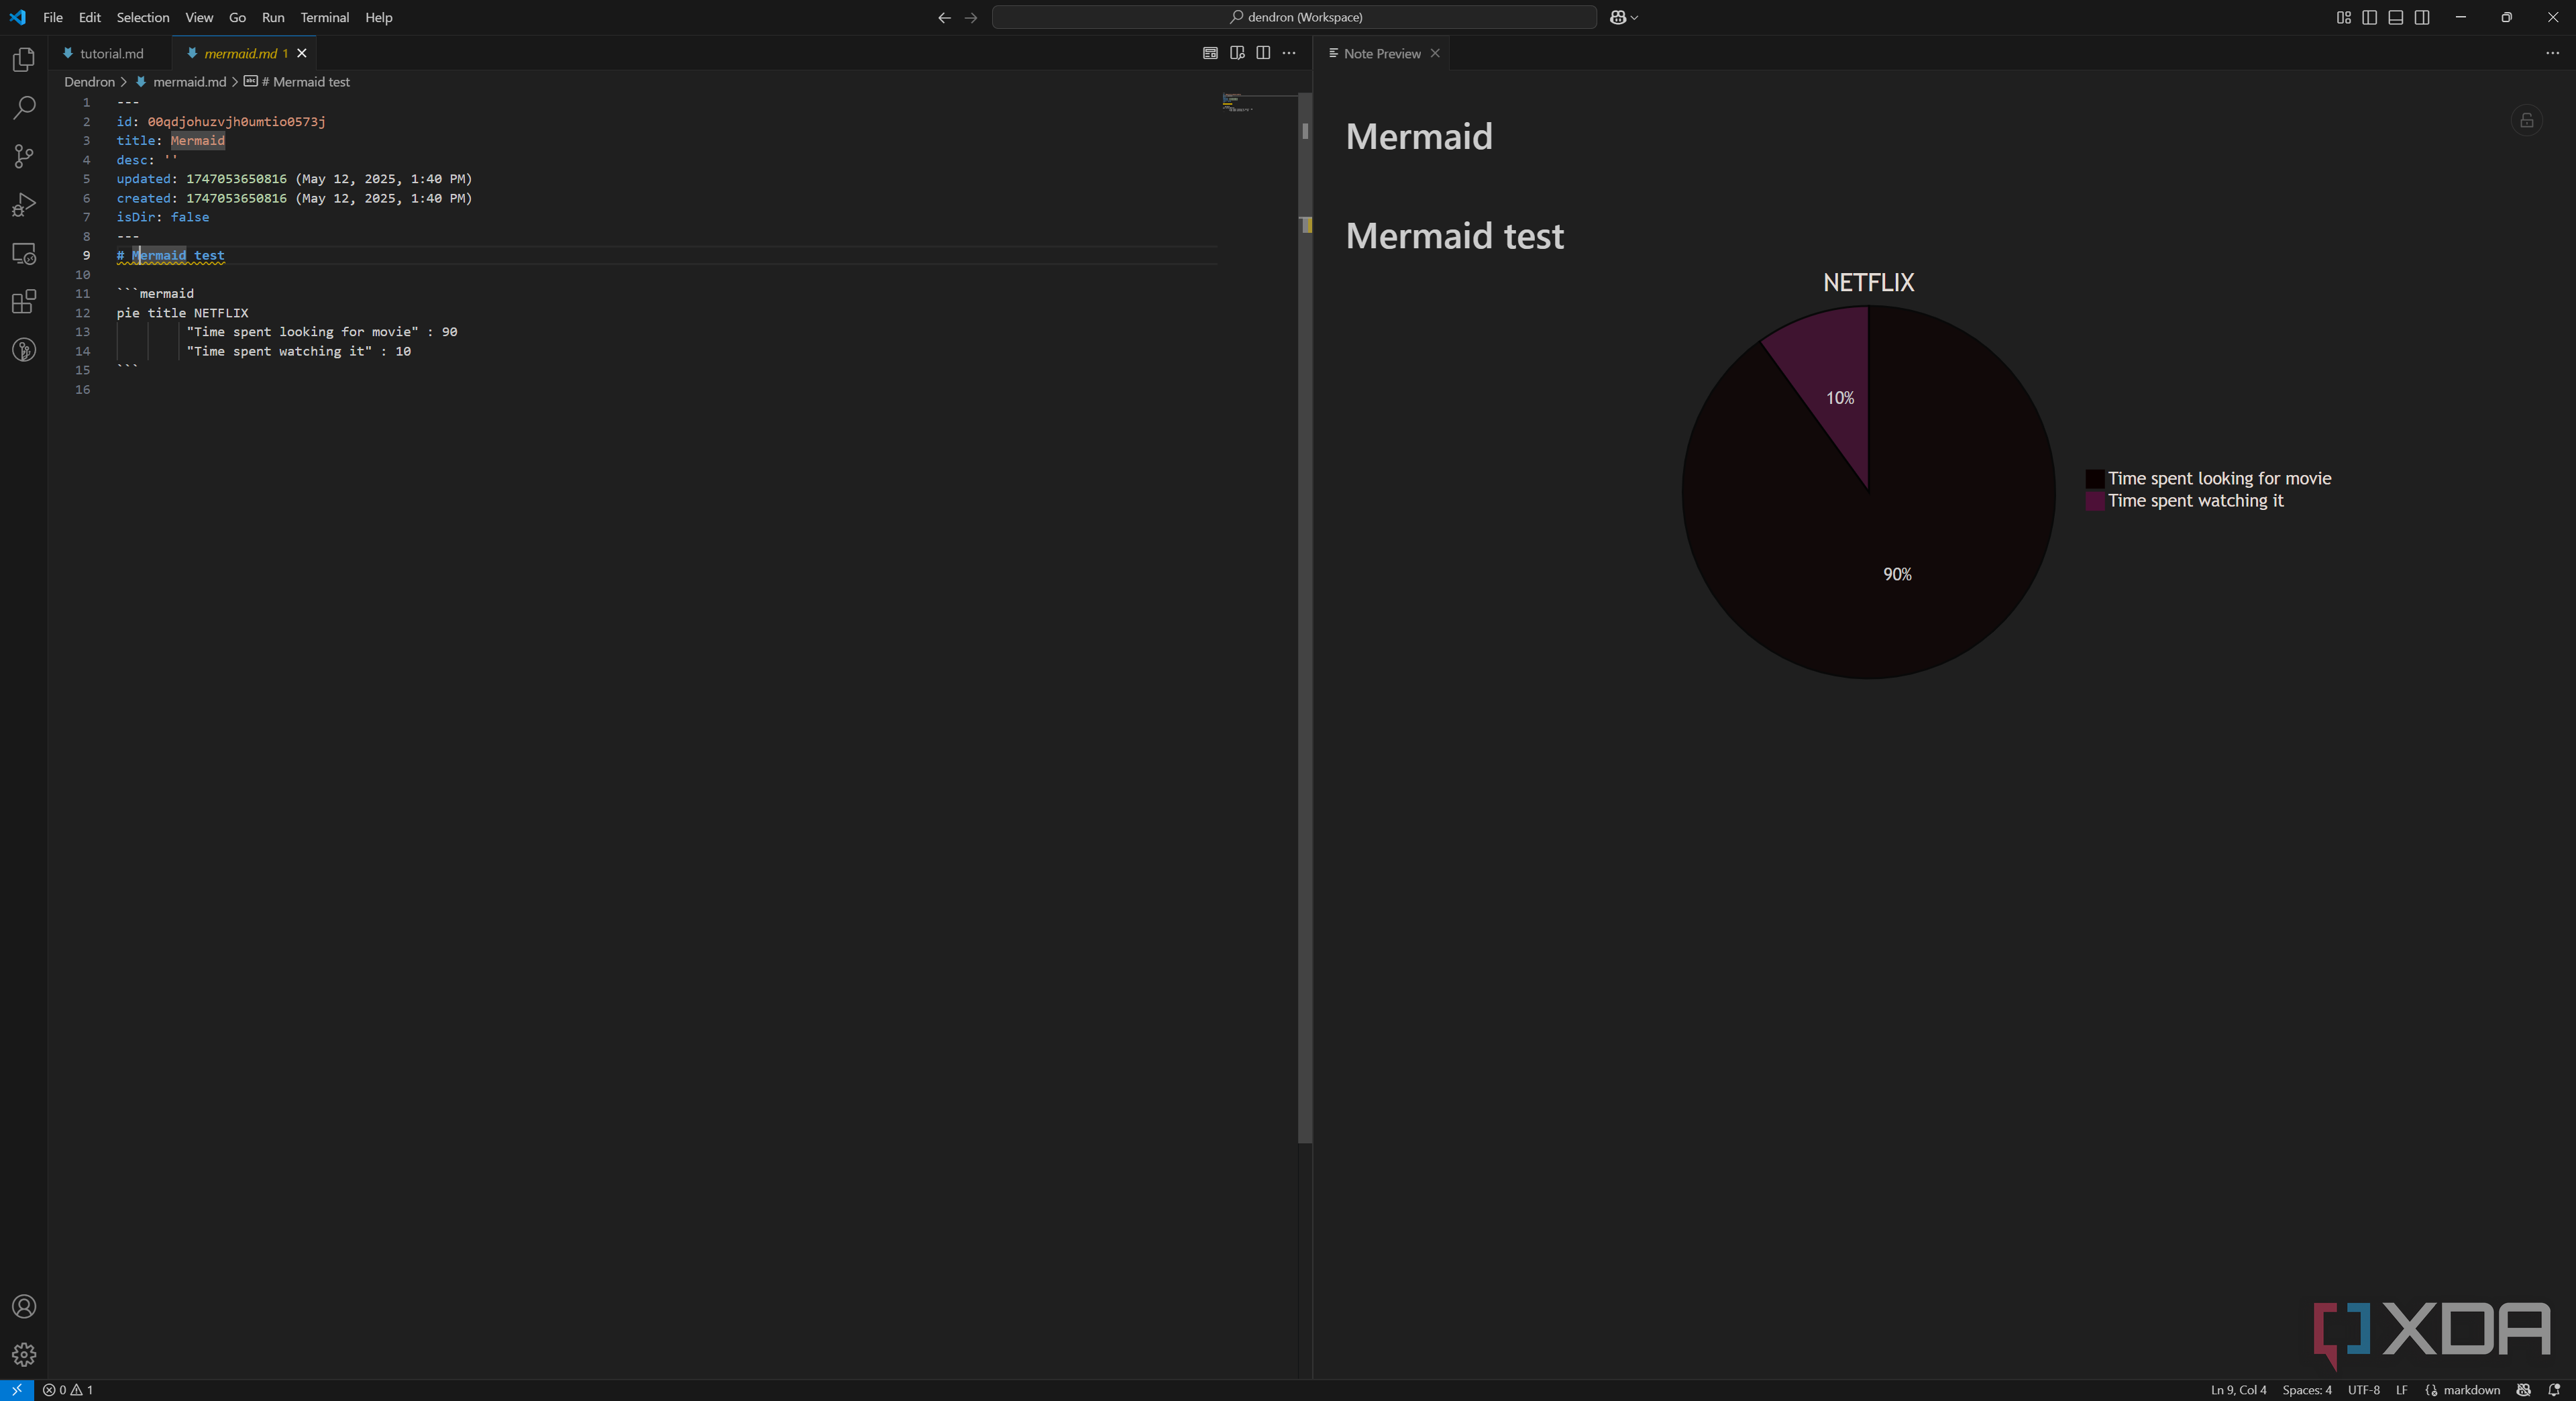Click Spaces: 4 indentation setting
This screenshot has width=2576, height=1401.
[2306, 1390]
